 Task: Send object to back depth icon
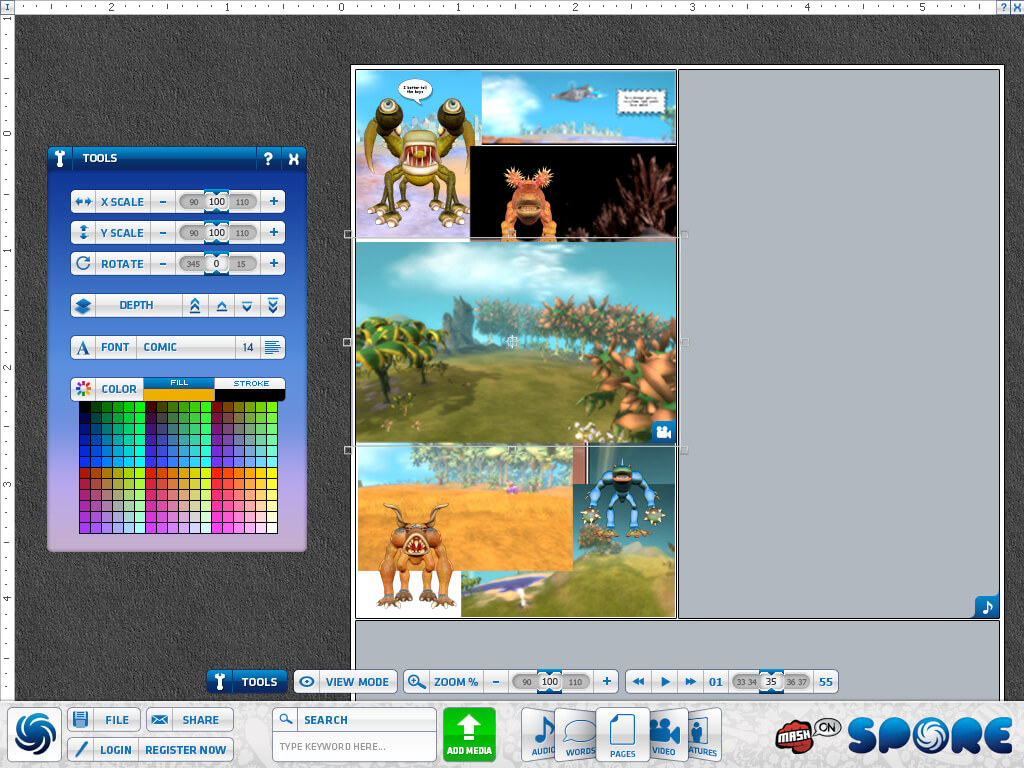[x=272, y=306]
